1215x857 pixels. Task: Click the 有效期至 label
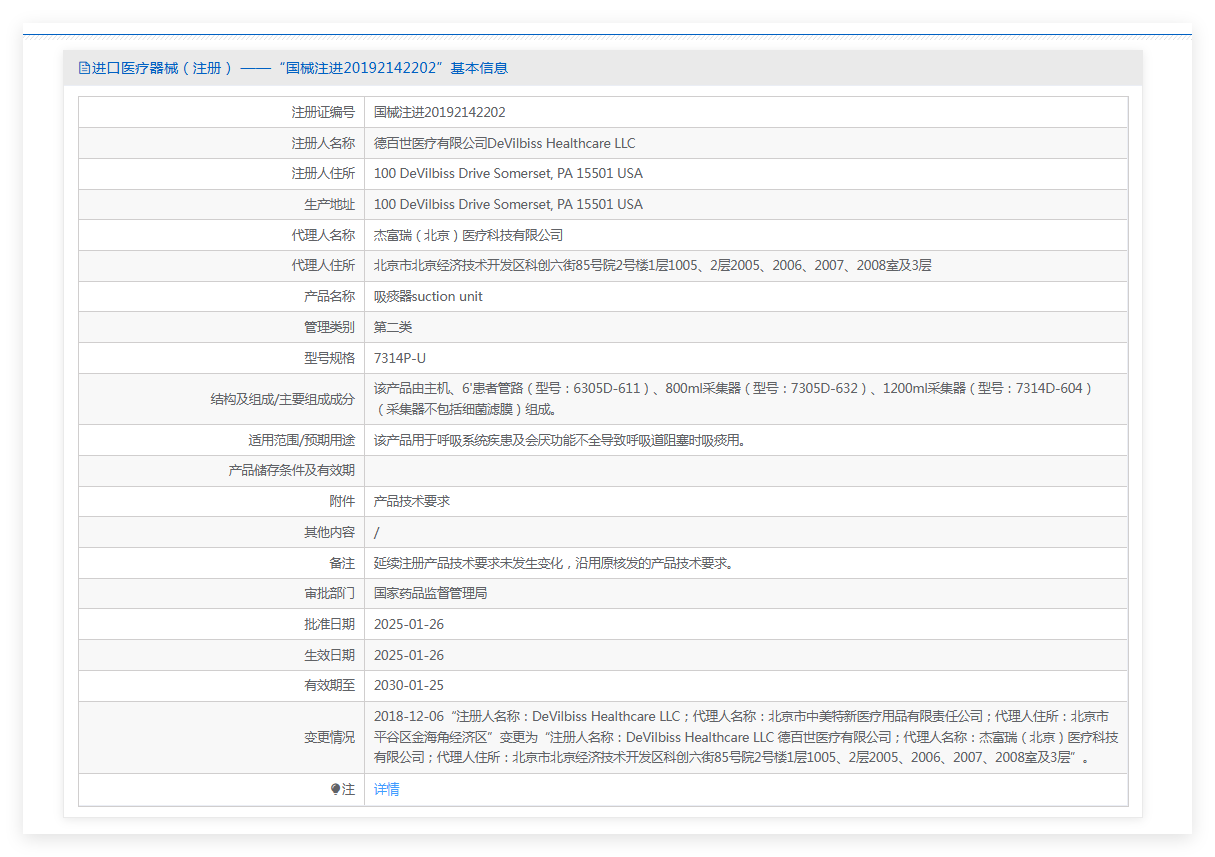pyautogui.click(x=329, y=685)
